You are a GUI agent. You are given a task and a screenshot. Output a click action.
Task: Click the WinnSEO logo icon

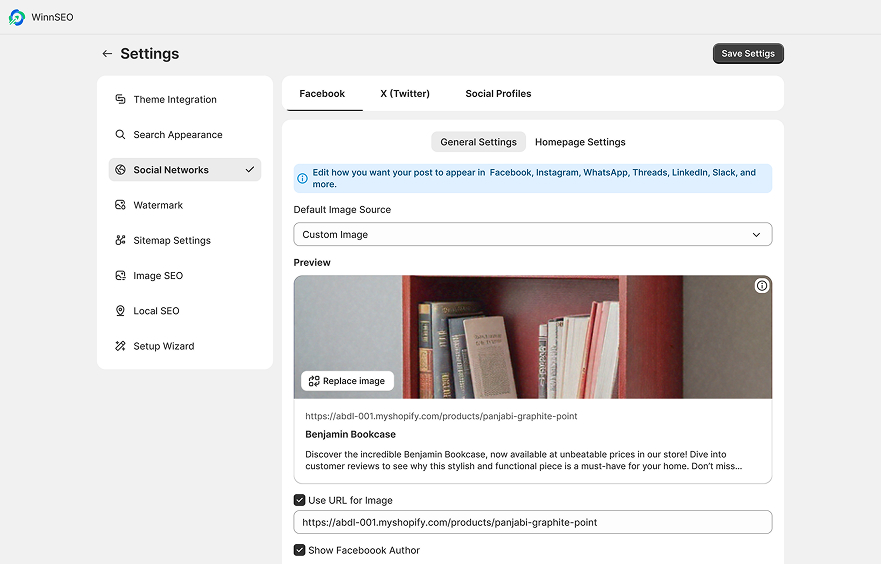click(17, 17)
